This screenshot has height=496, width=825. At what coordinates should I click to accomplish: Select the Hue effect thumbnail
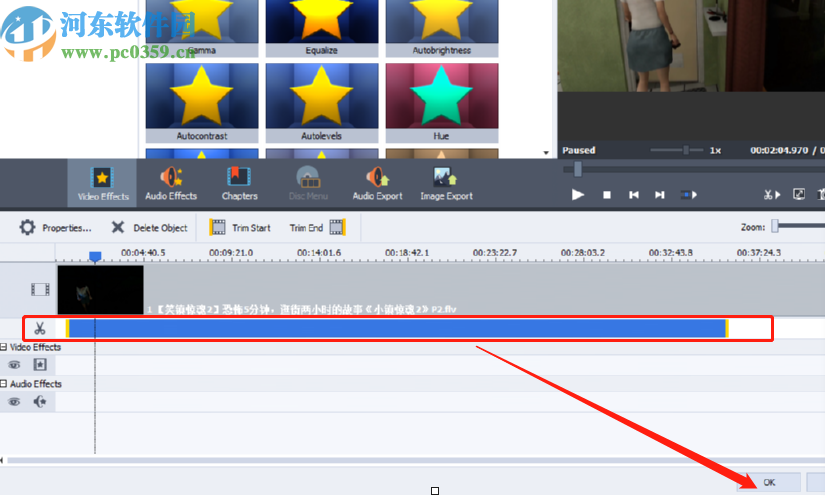pyautogui.click(x=441, y=103)
